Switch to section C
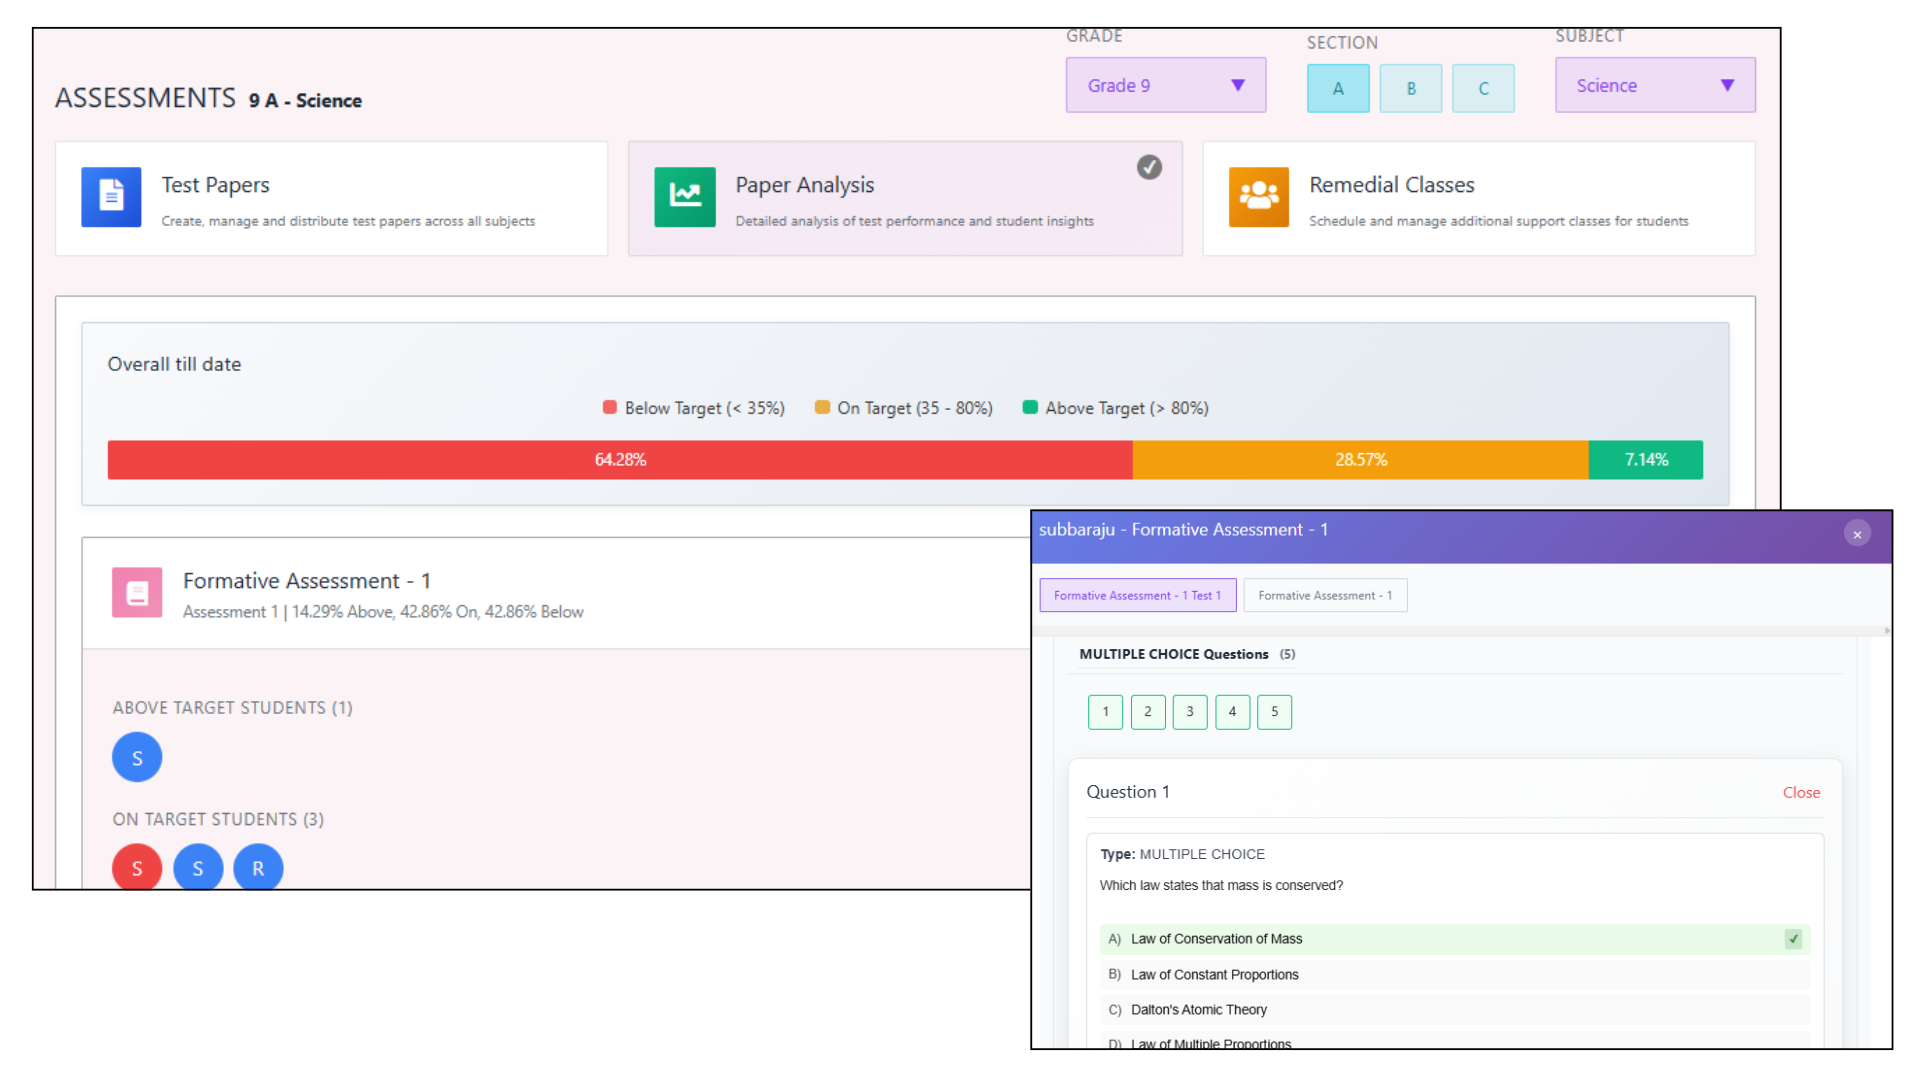The width and height of the screenshot is (1920, 1080). [x=1483, y=88]
